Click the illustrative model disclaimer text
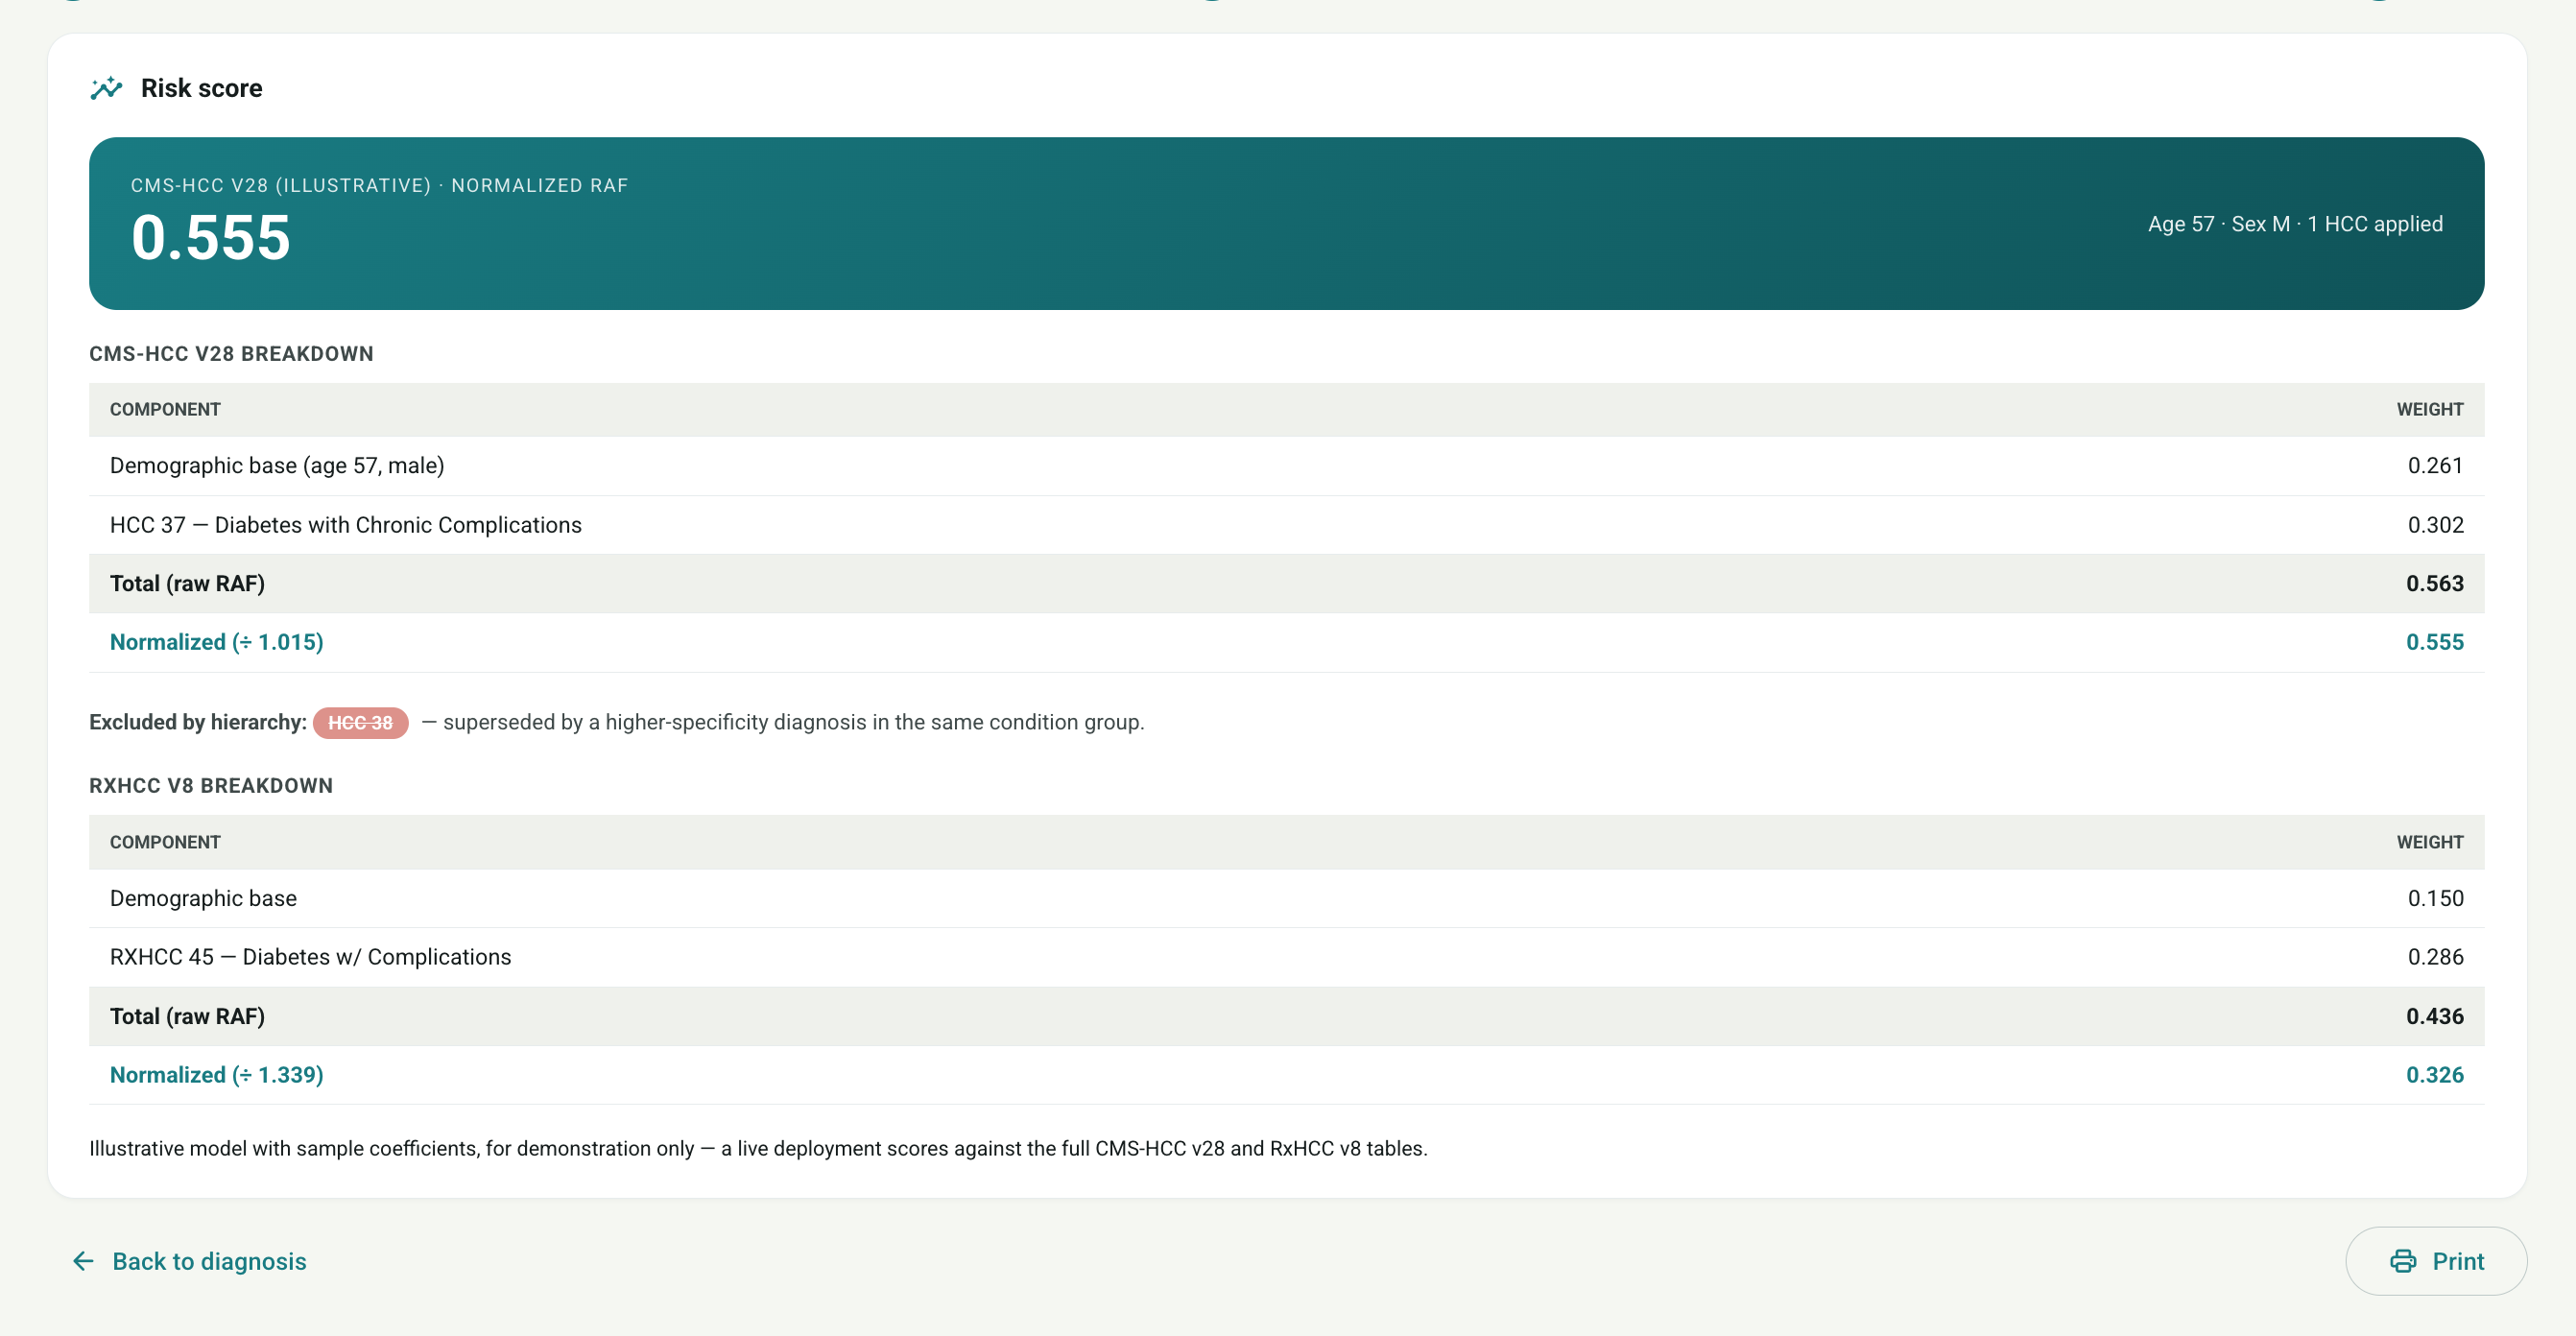Screen dimensions: 2576x1336 pyautogui.click(x=758, y=1148)
